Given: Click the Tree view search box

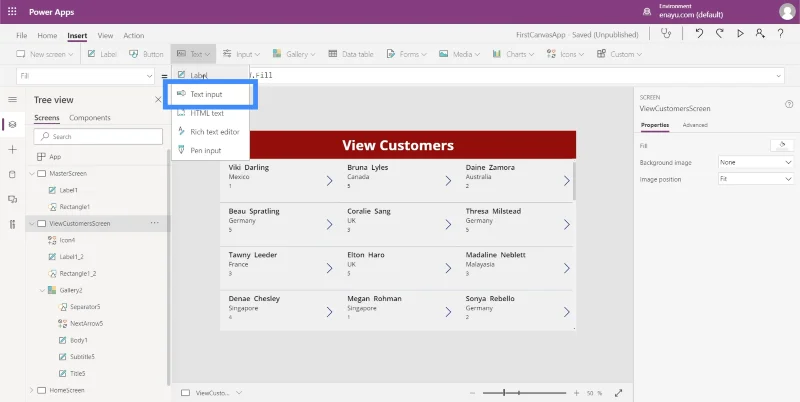Looking at the screenshot, I should coord(98,136).
